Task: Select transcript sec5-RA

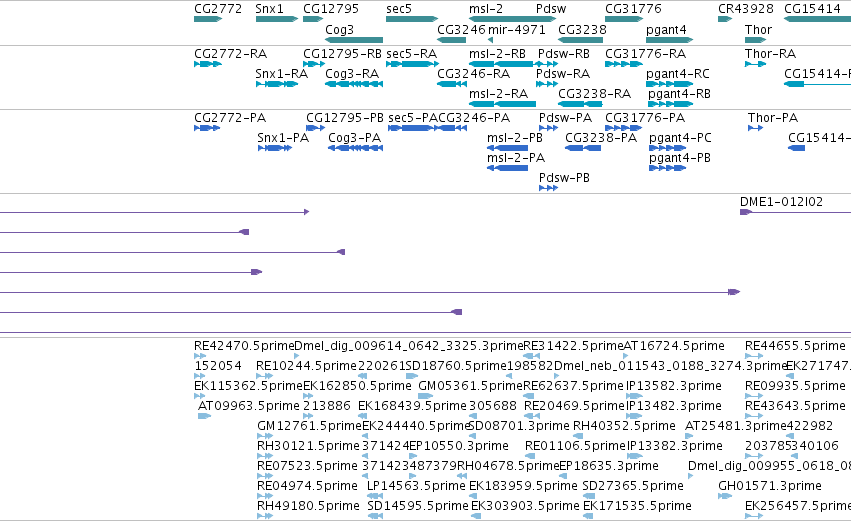Action: click(x=412, y=54)
